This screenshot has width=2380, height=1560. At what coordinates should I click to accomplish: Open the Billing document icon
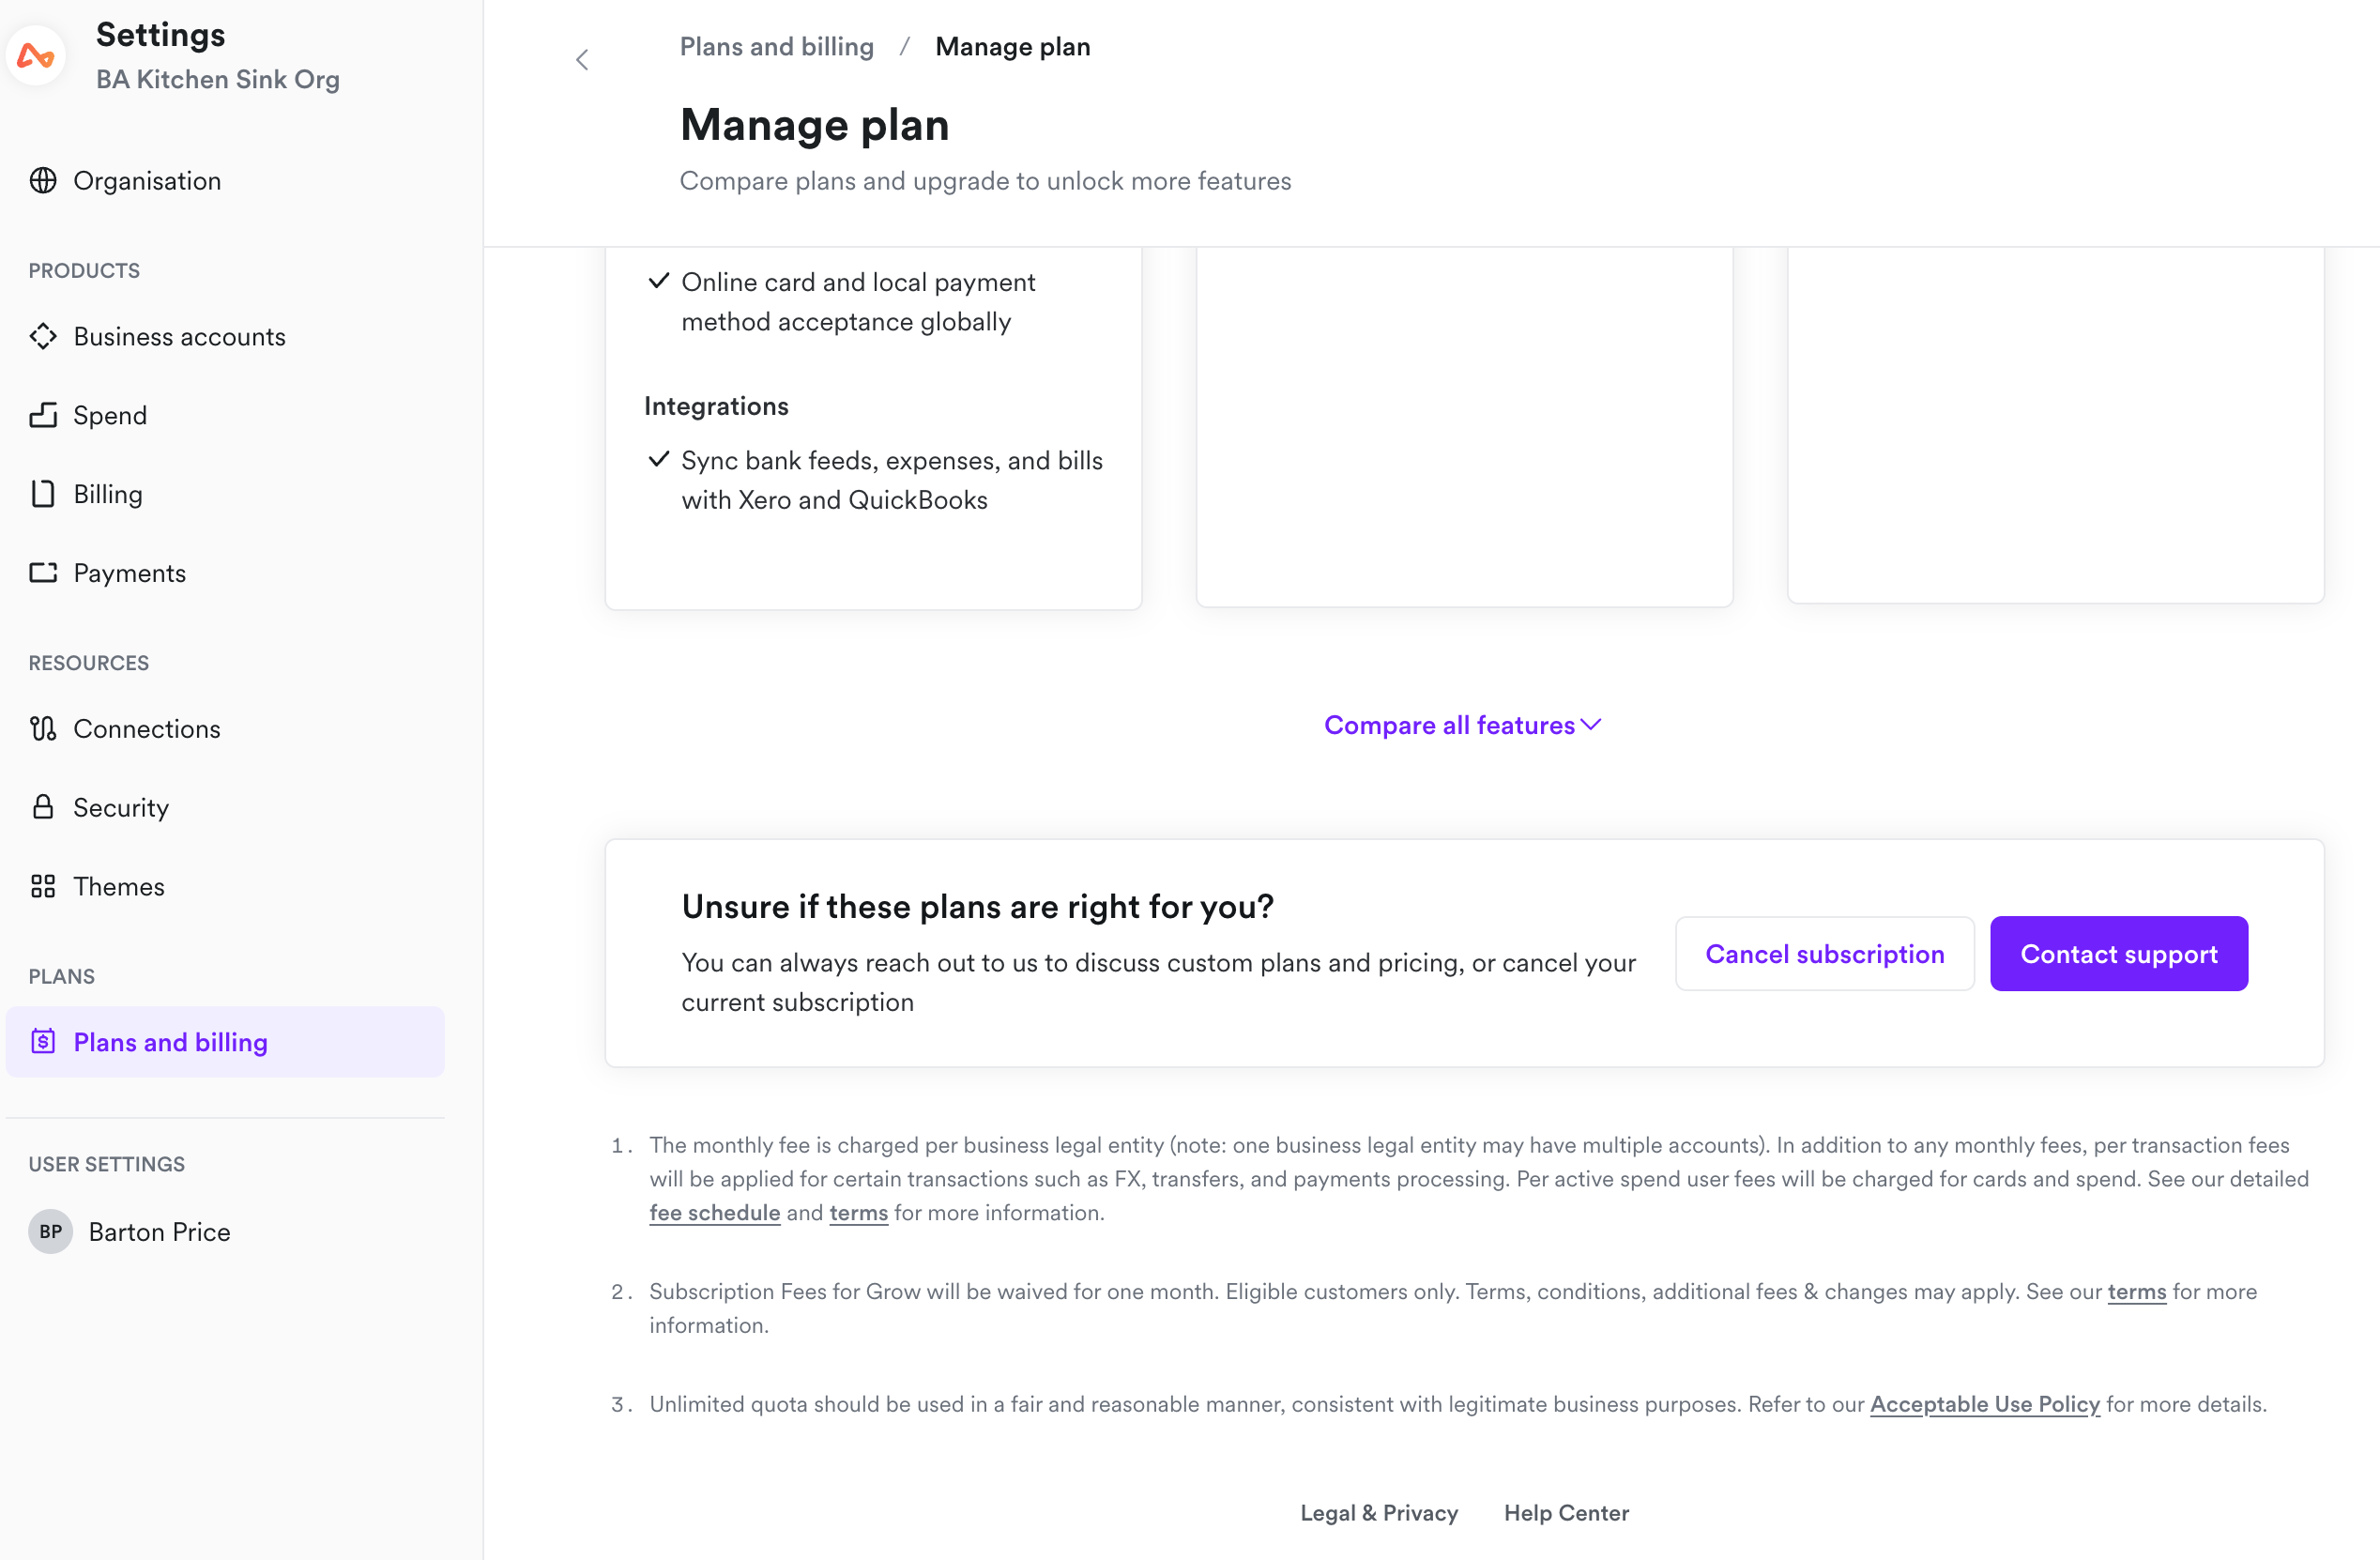tap(43, 493)
